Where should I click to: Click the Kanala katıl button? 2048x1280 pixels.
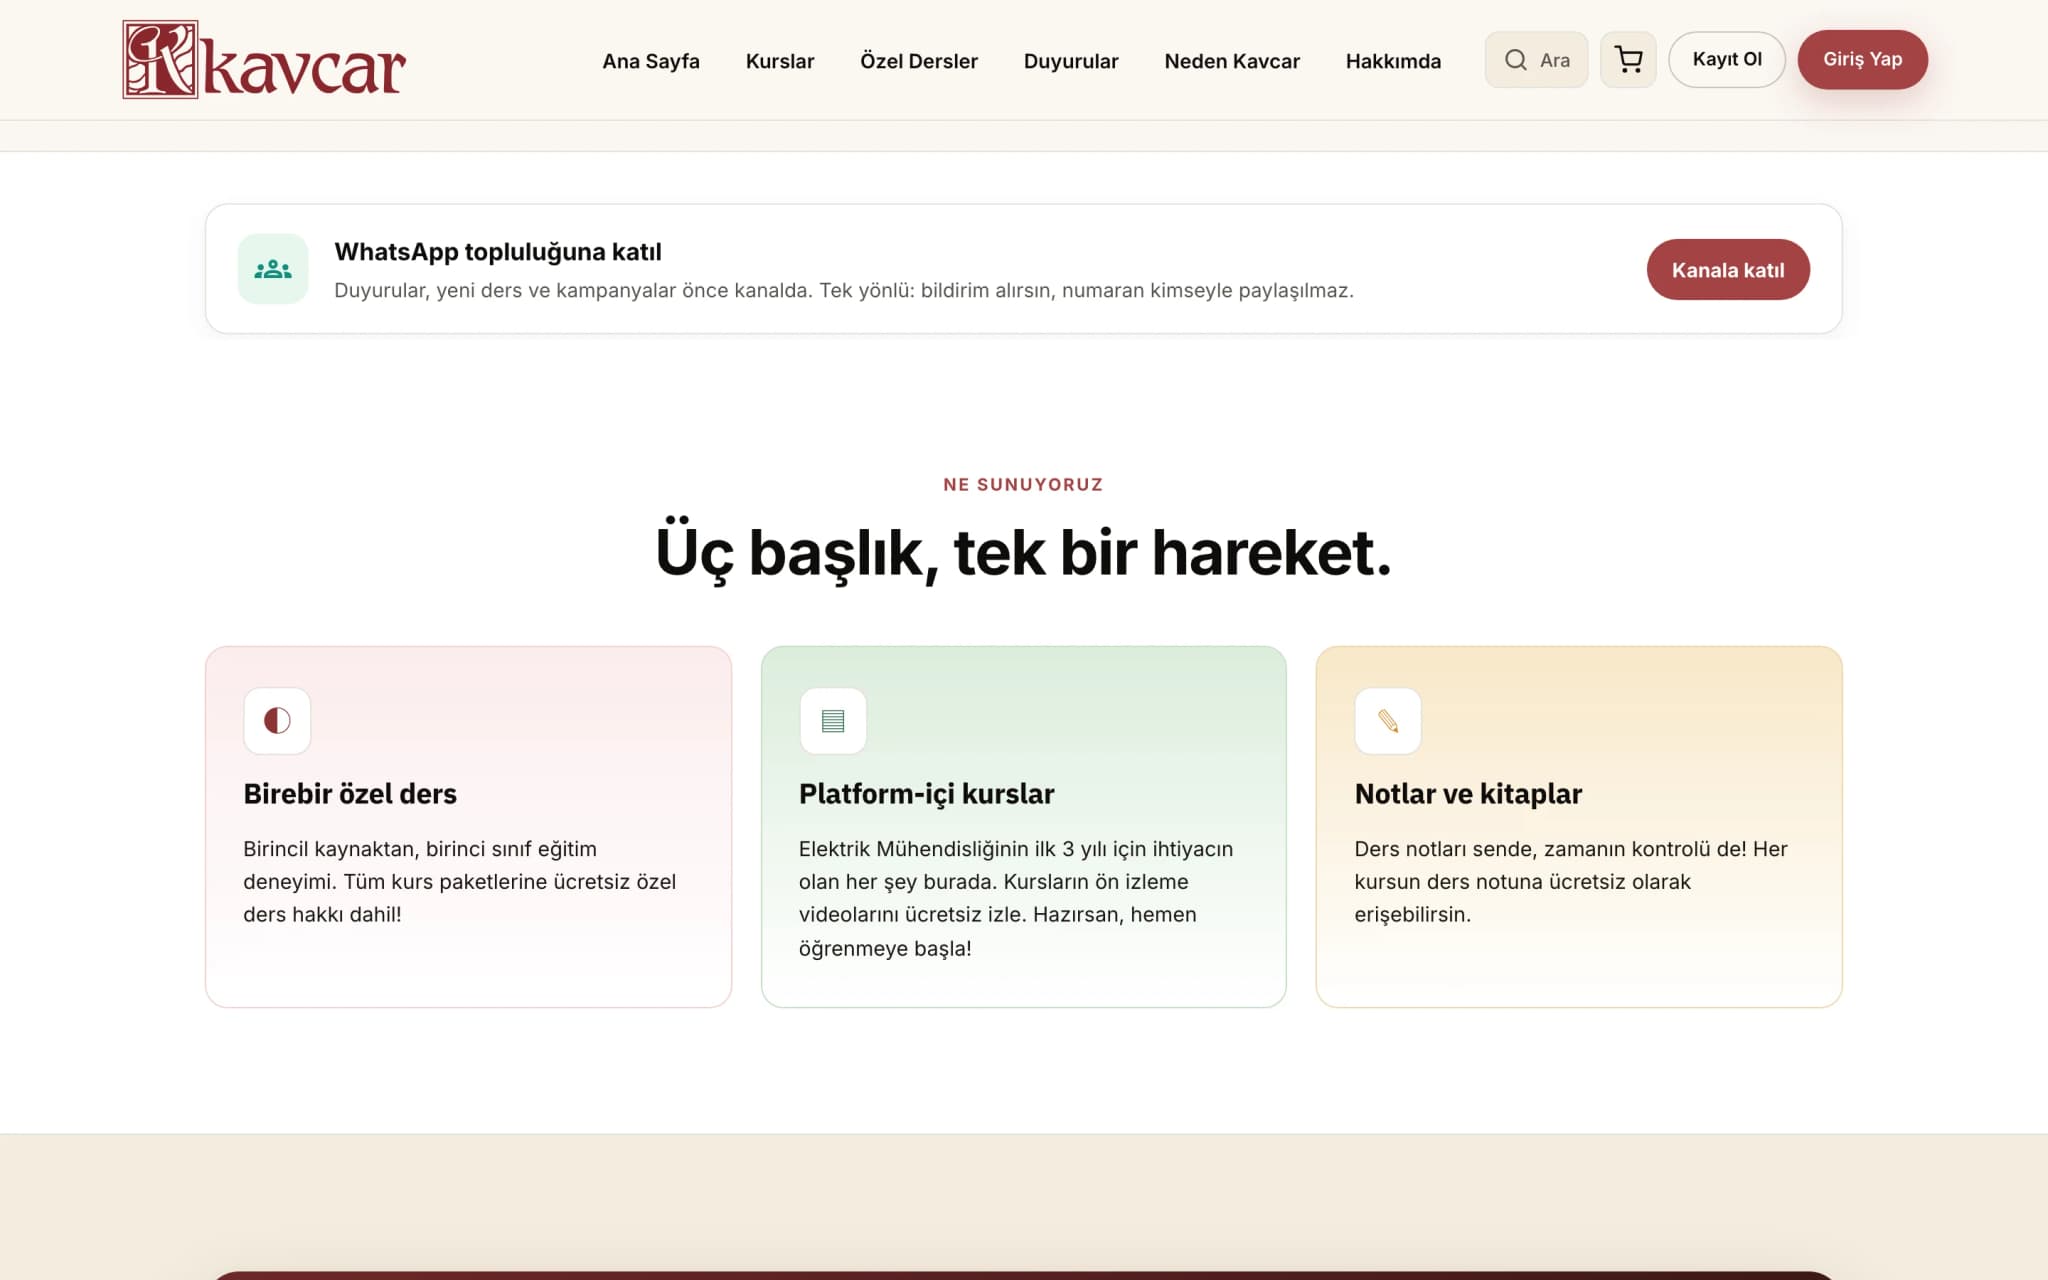(1728, 270)
